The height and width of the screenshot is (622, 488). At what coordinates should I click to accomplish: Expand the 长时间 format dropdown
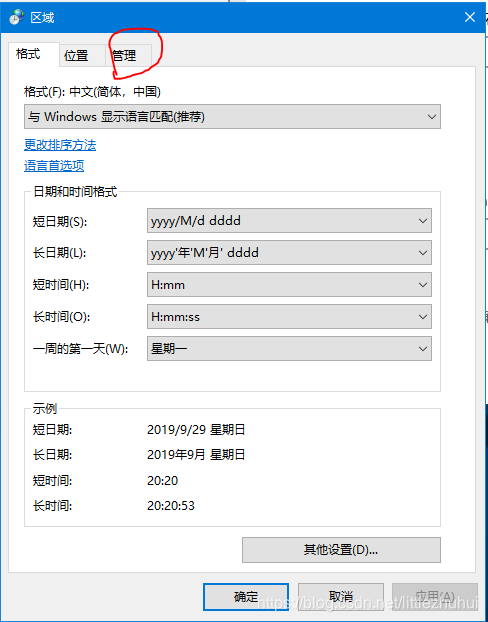[x=289, y=317]
